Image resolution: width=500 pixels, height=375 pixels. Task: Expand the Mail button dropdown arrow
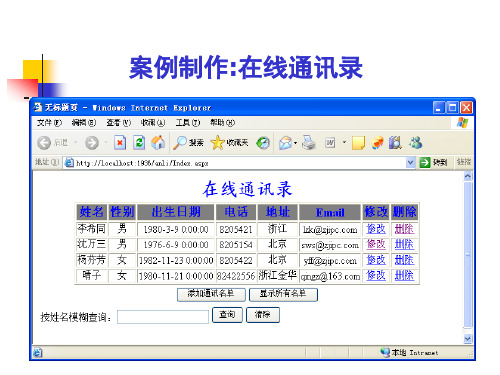tap(296, 143)
